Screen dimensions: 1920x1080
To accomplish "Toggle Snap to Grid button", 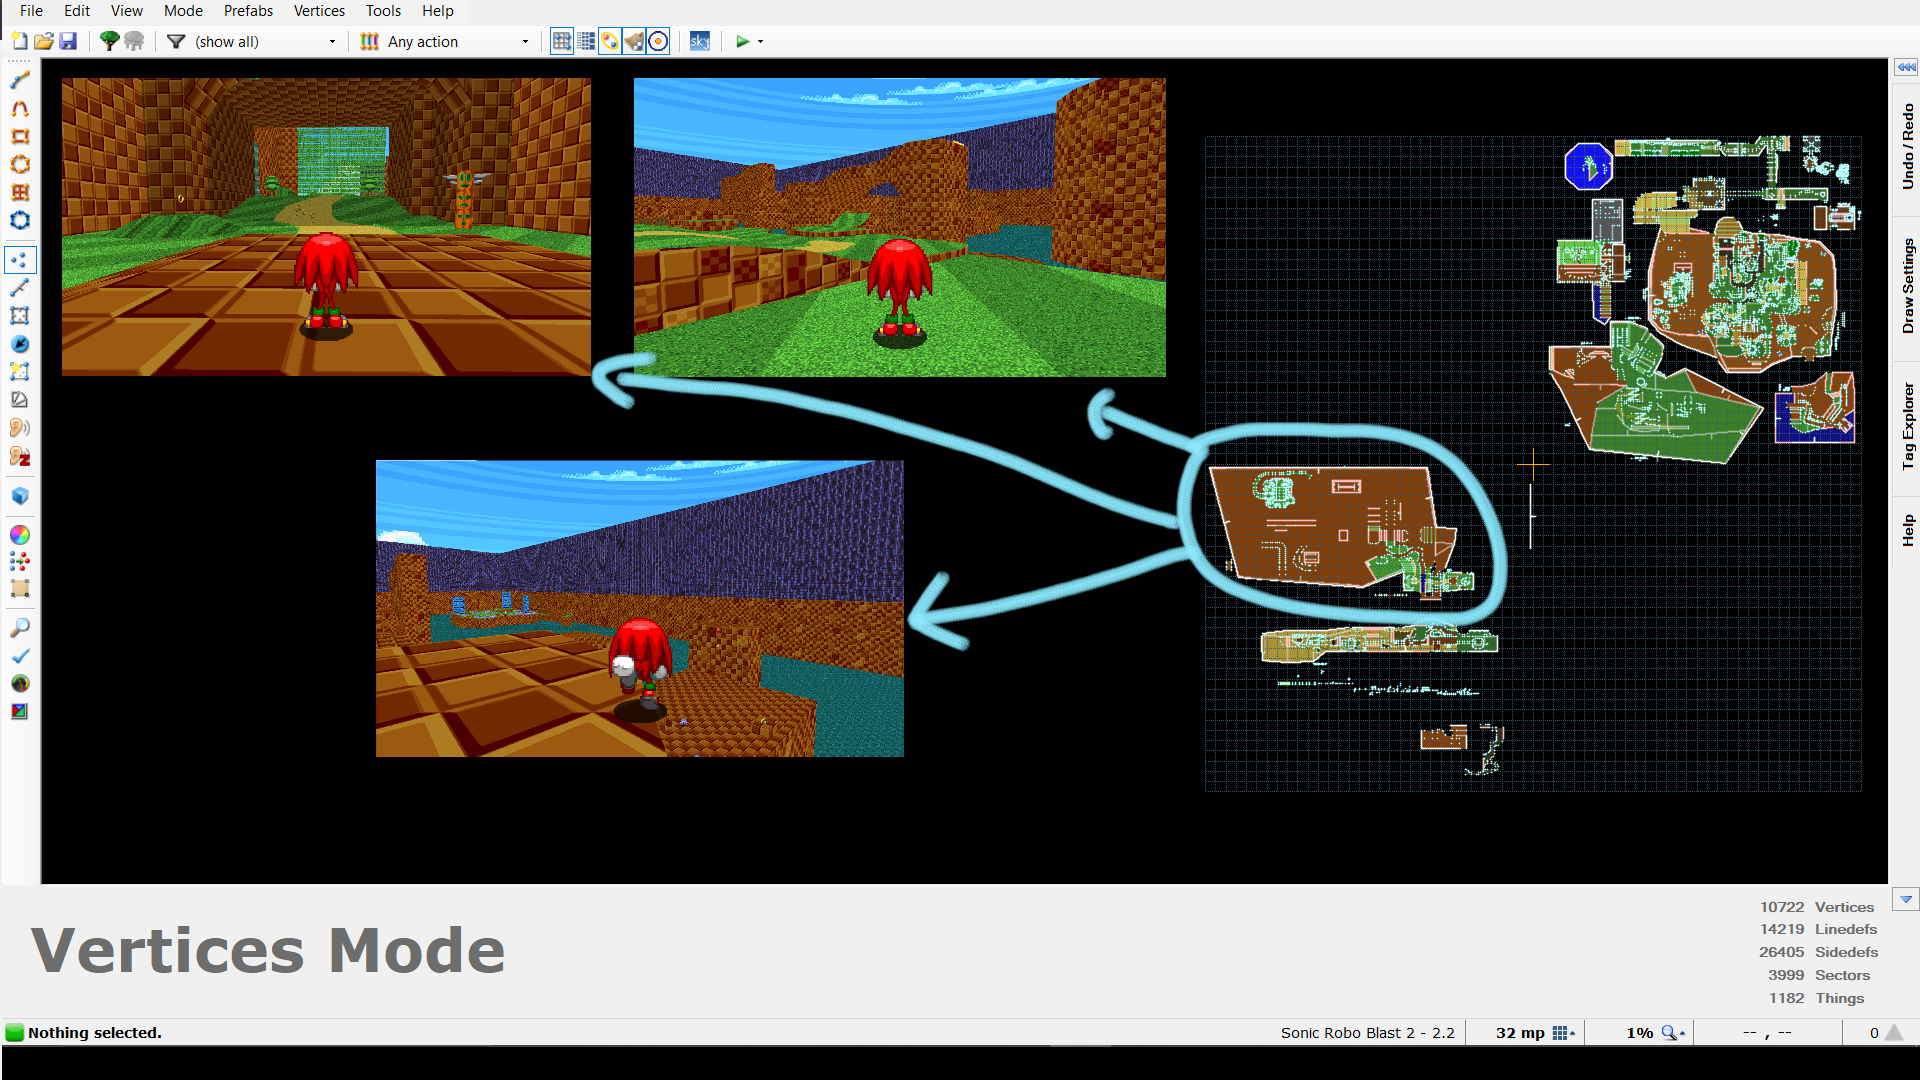I will tap(562, 41).
